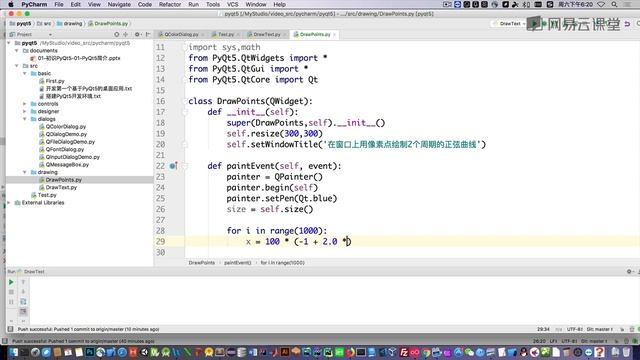The height and width of the screenshot is (360, 640).
Task: Close the DrawPoints.py editor tab
Action: [x=335, y=35]
